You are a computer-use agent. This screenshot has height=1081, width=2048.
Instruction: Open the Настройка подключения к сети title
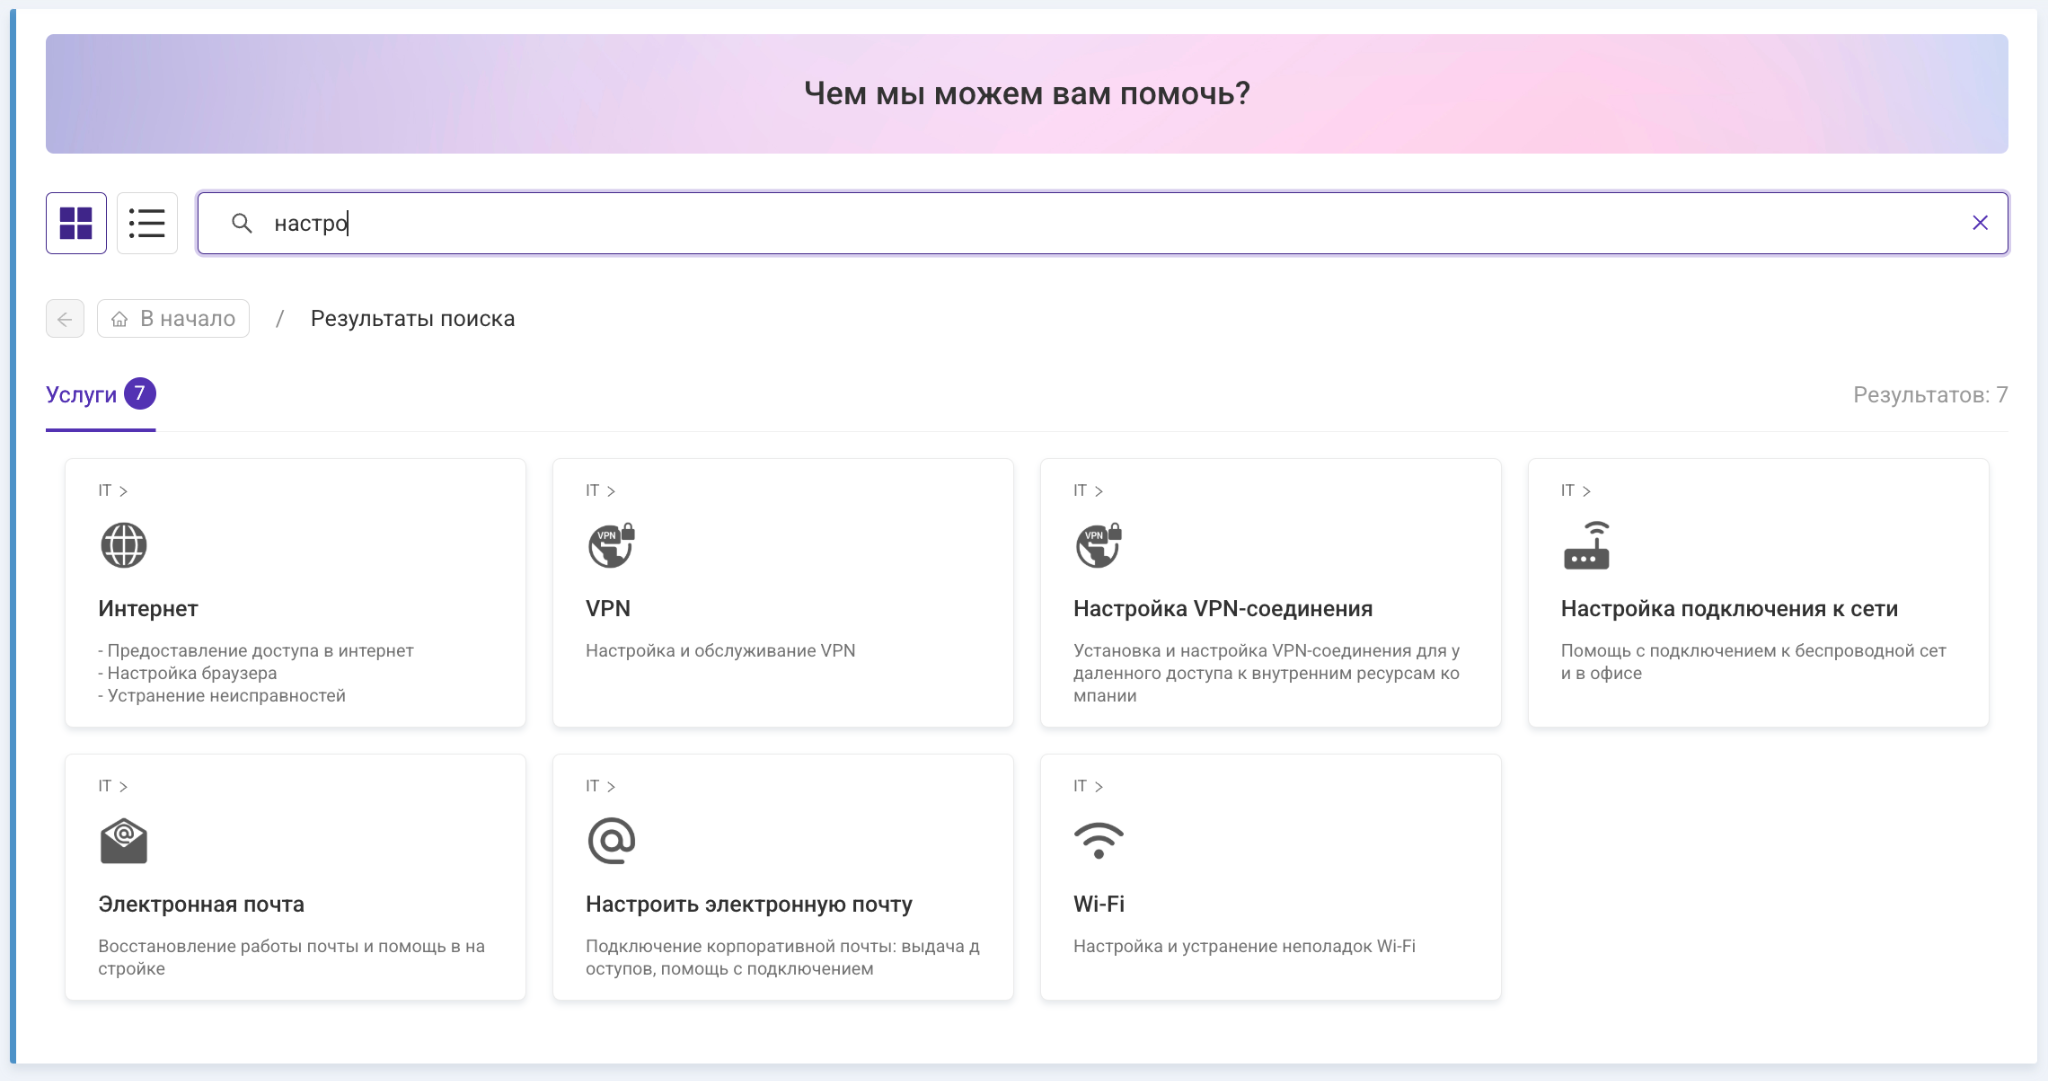coord(1729,609)
